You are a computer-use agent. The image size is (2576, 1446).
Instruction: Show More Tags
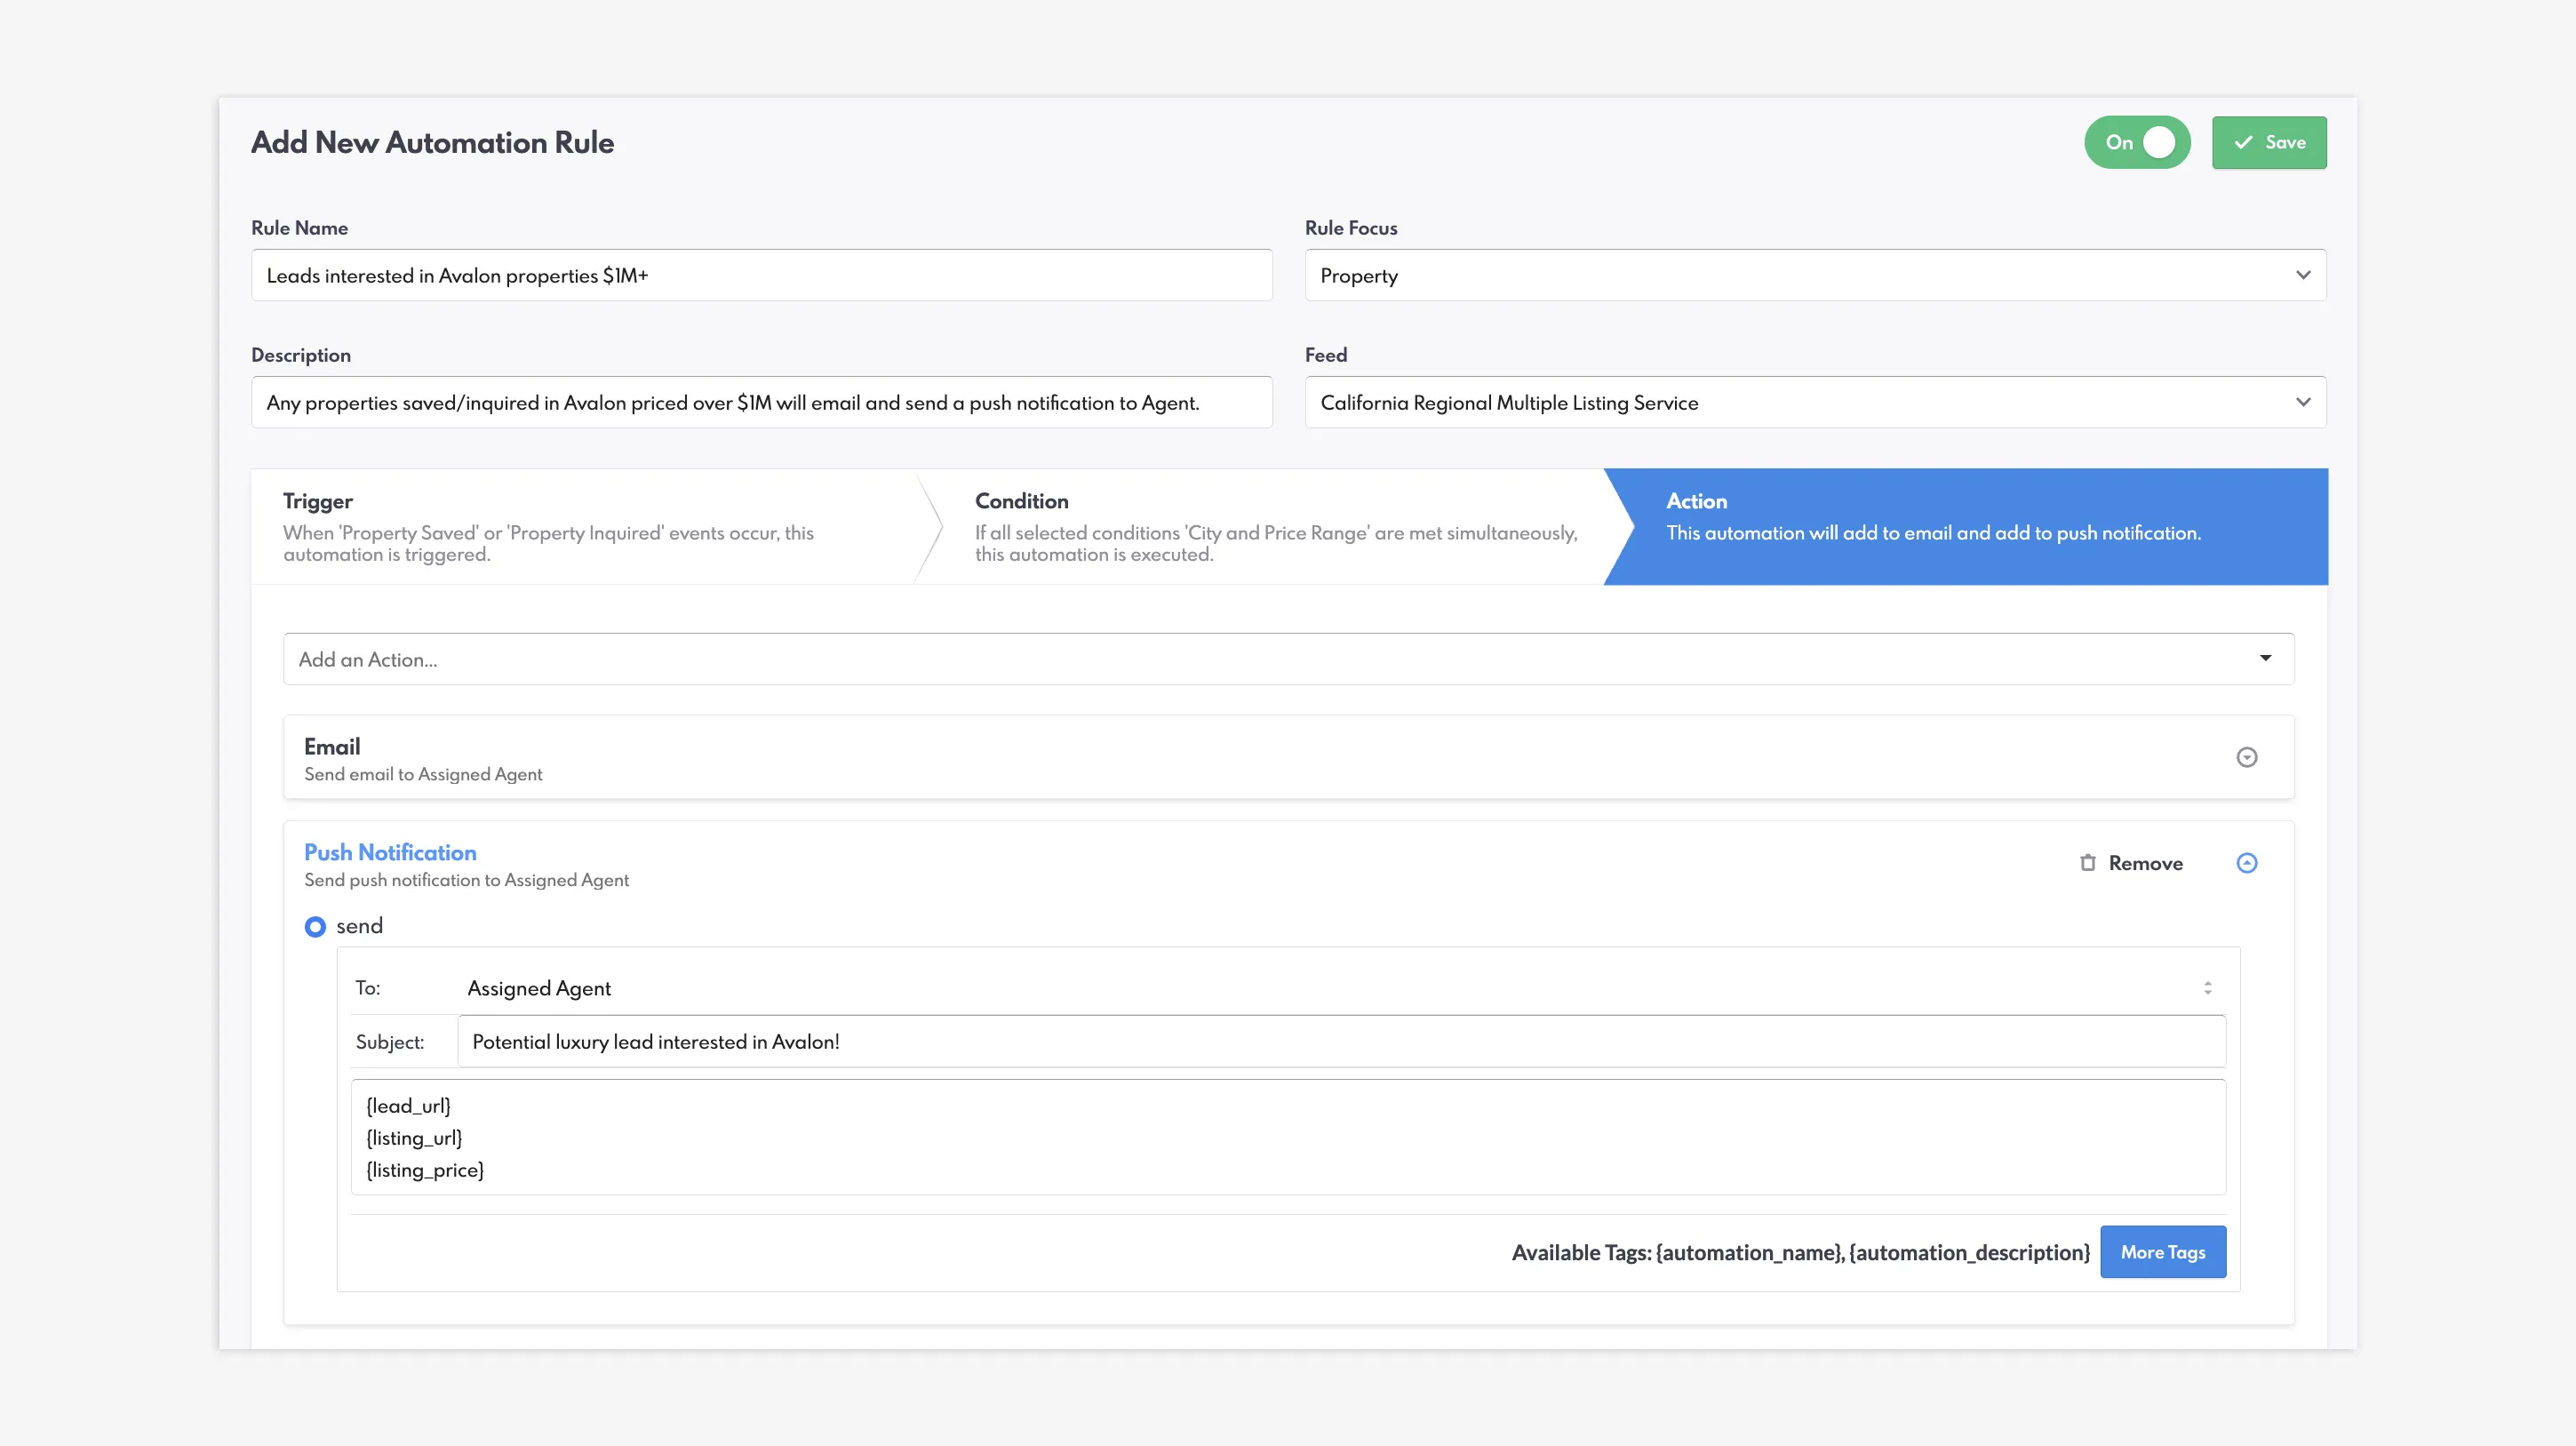[2163, 1252]
